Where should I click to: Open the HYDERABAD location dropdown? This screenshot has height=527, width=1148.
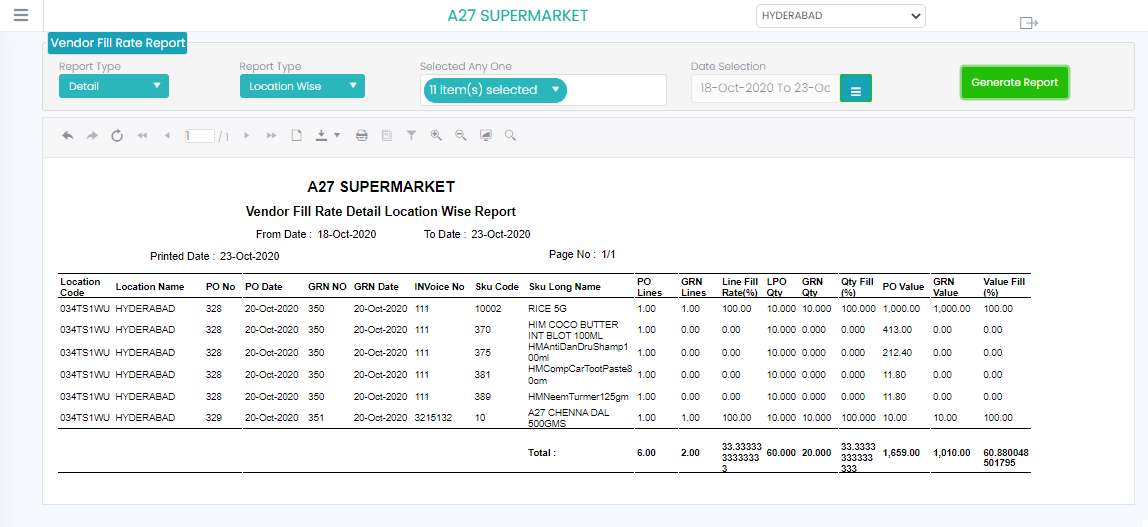tap(840, 15)
